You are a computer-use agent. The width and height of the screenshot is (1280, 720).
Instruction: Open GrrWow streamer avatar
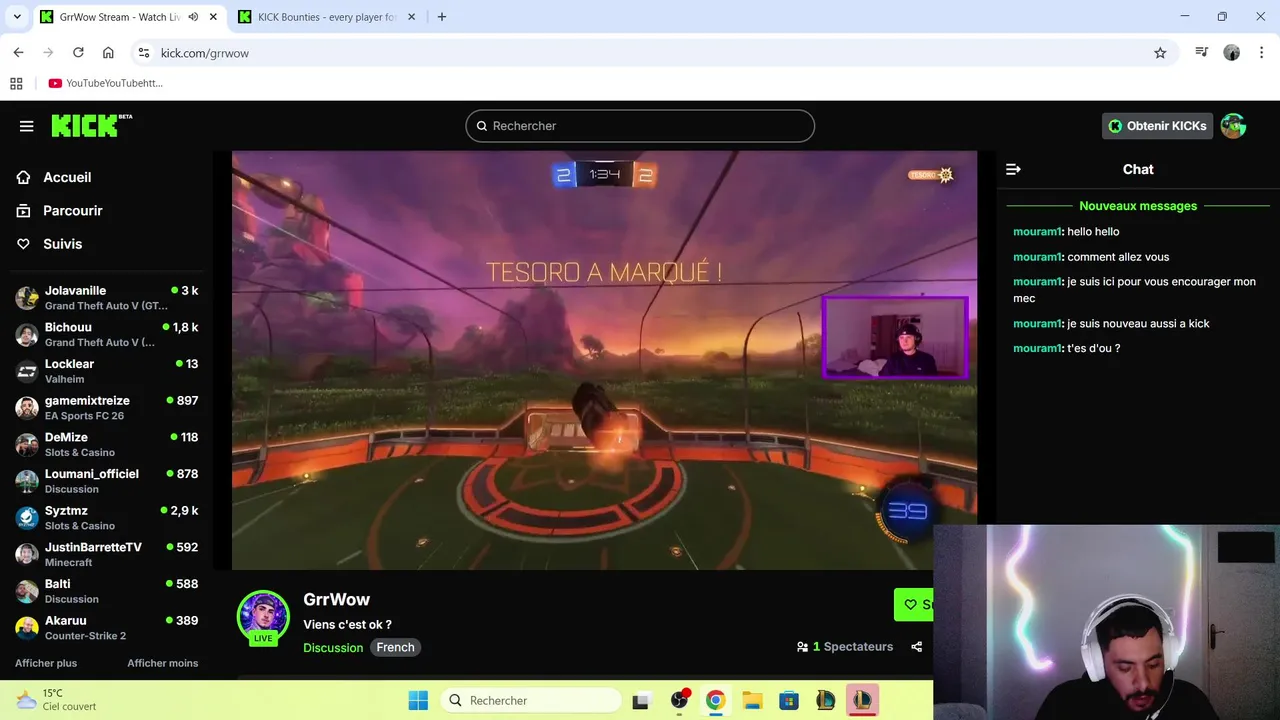tap(263, 616)
